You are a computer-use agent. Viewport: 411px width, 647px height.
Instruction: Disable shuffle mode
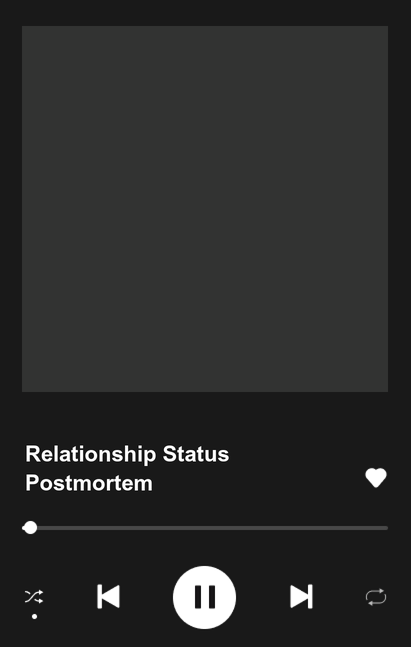(34, 597)
